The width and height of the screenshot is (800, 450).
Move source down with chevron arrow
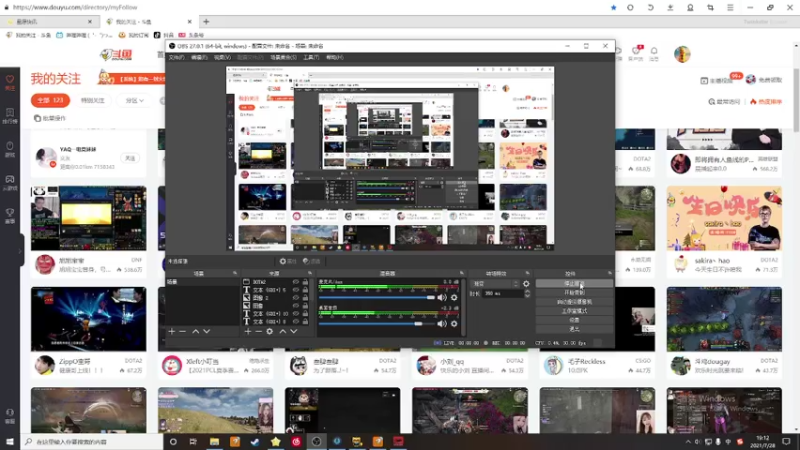tap(294, 332)
